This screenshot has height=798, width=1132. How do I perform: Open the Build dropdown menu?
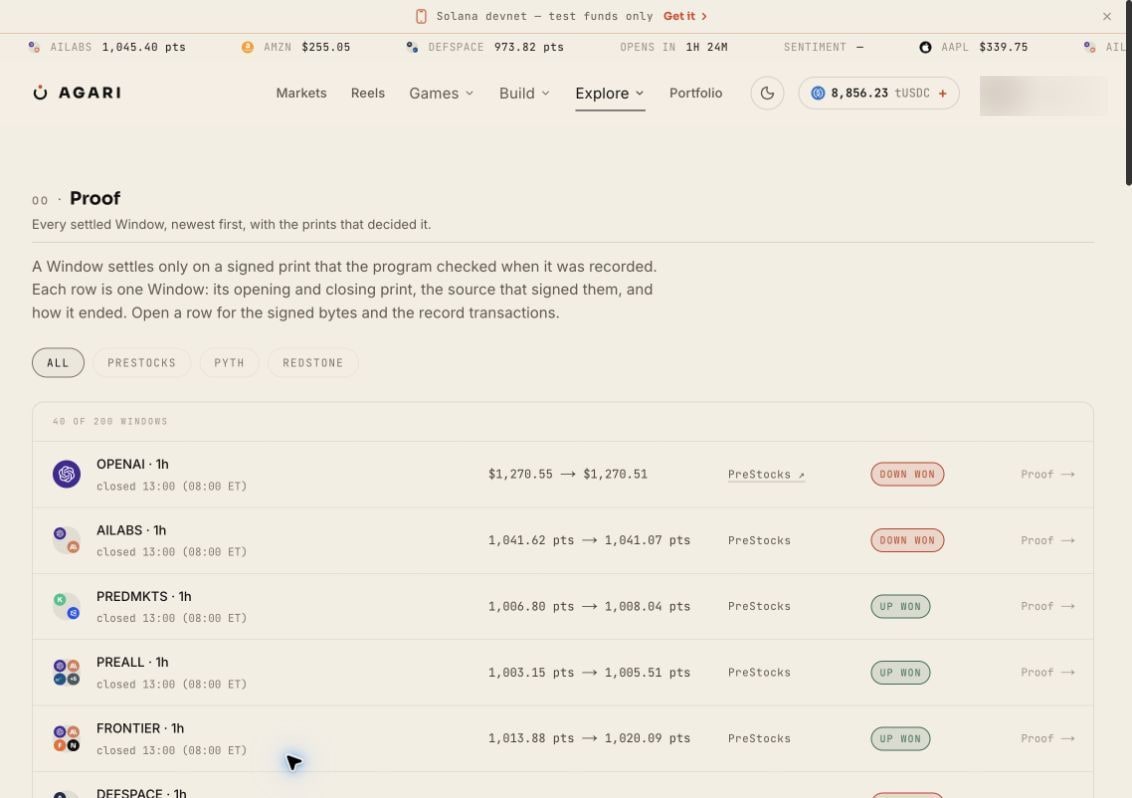pos(524,93)
